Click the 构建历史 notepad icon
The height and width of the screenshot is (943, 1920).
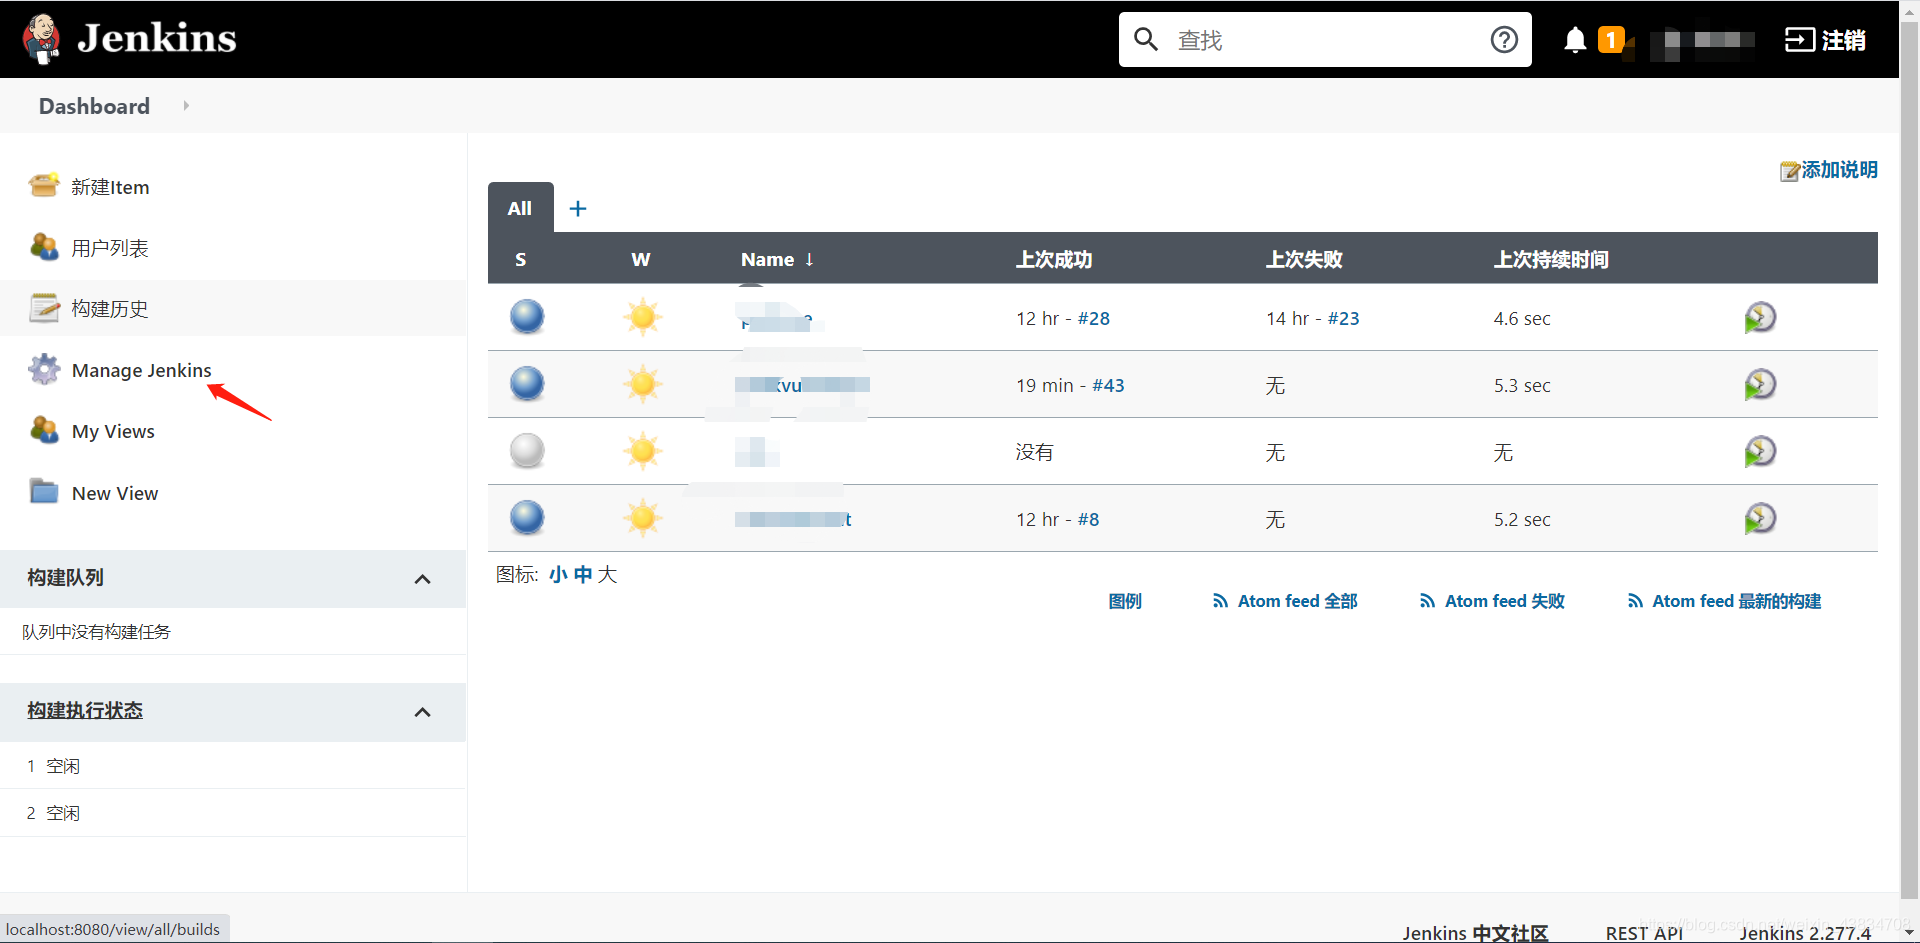pos(44,308)
